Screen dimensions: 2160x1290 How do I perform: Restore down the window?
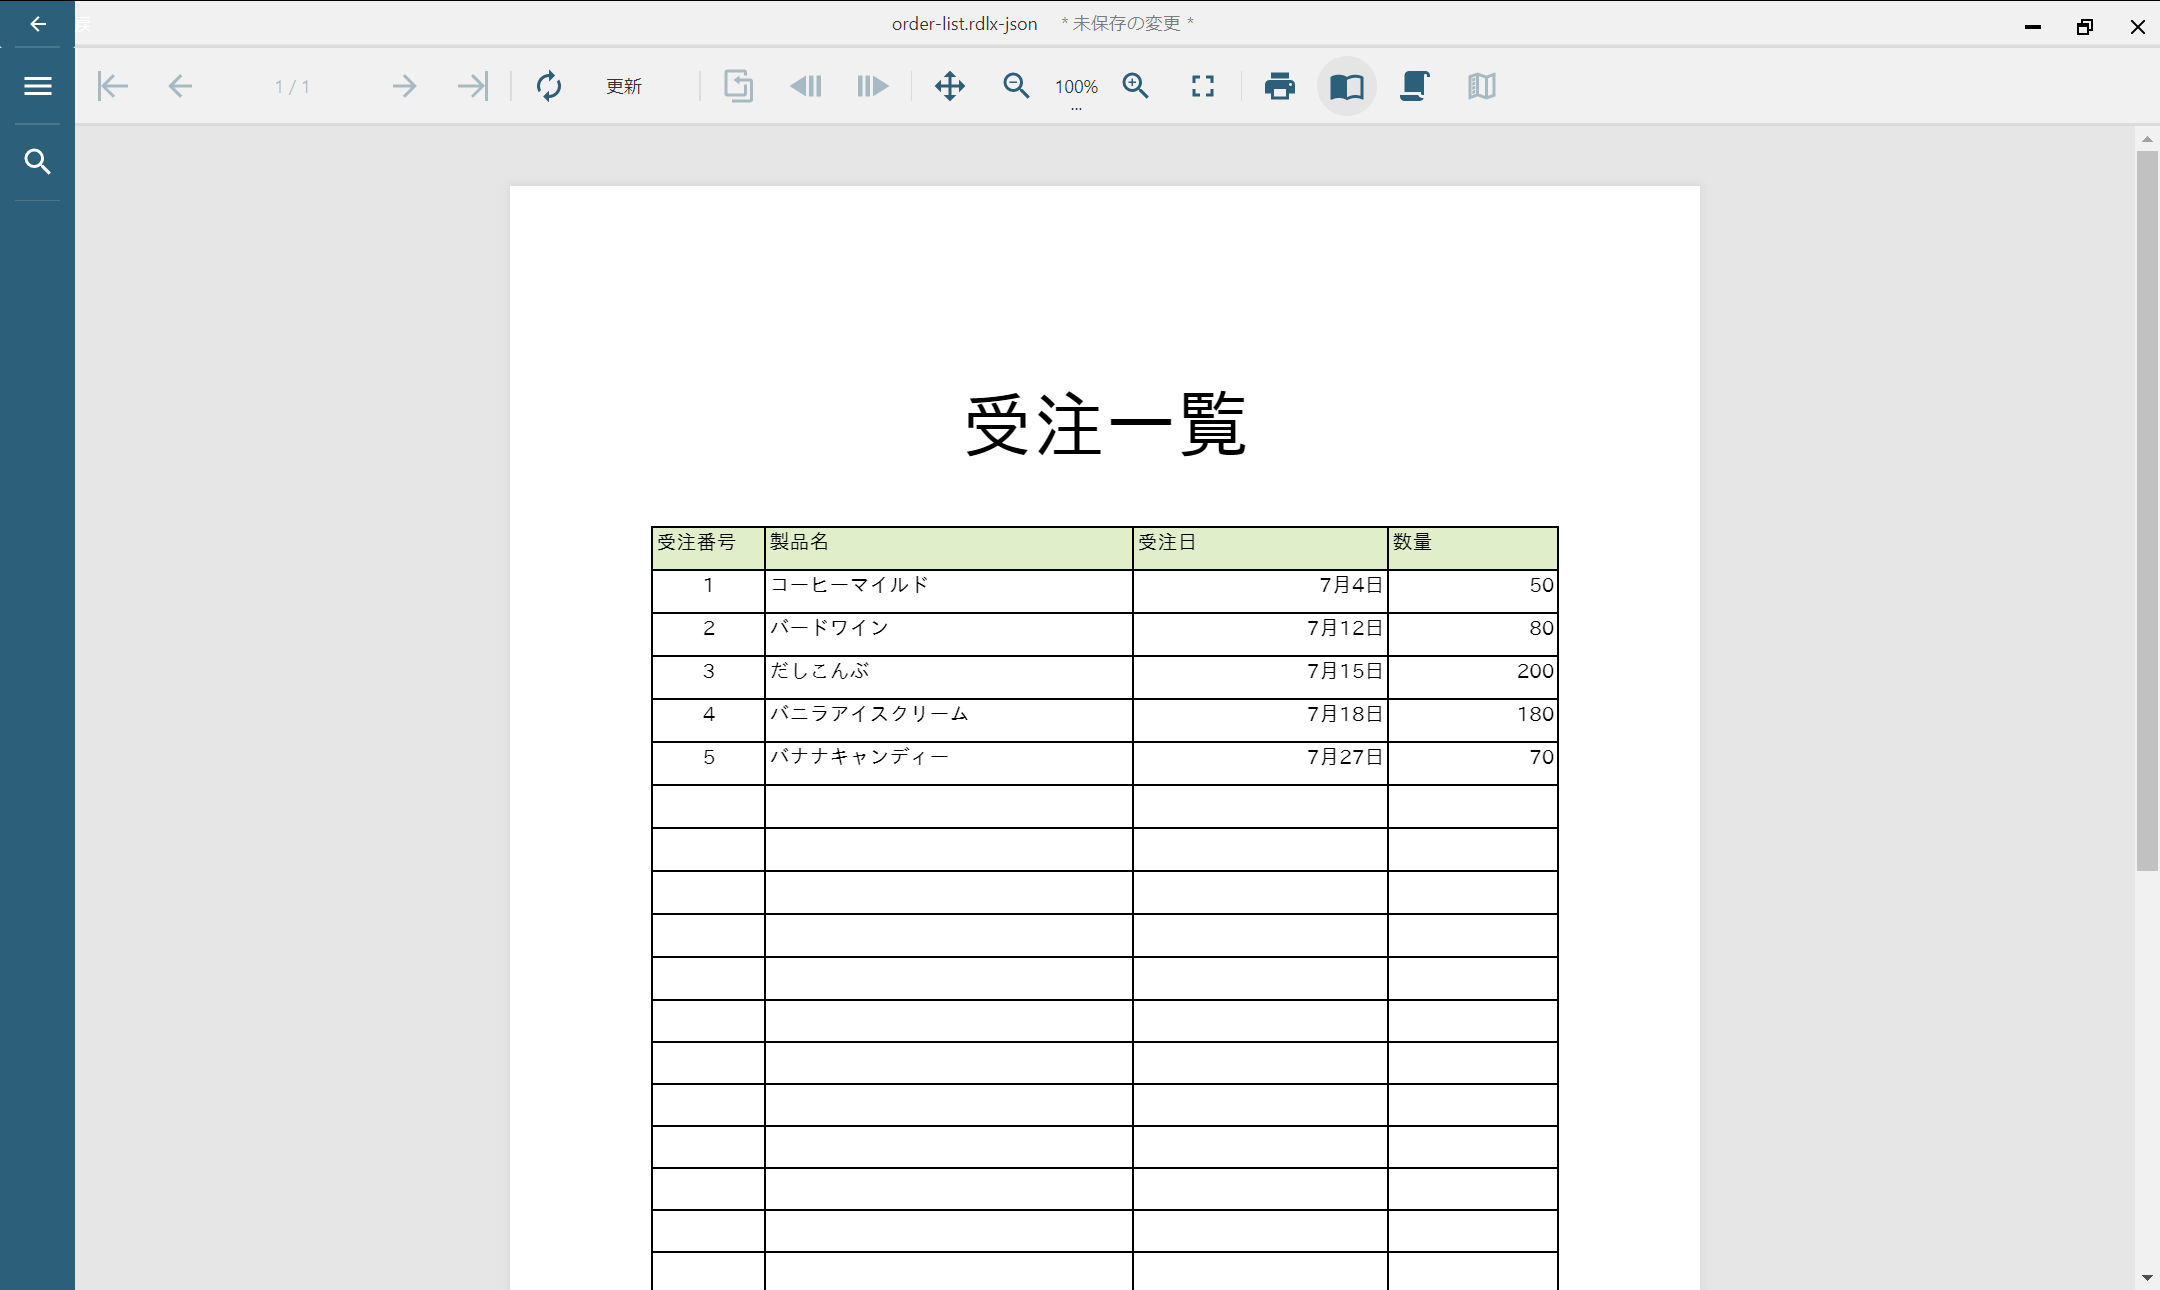click(2085, 27)
